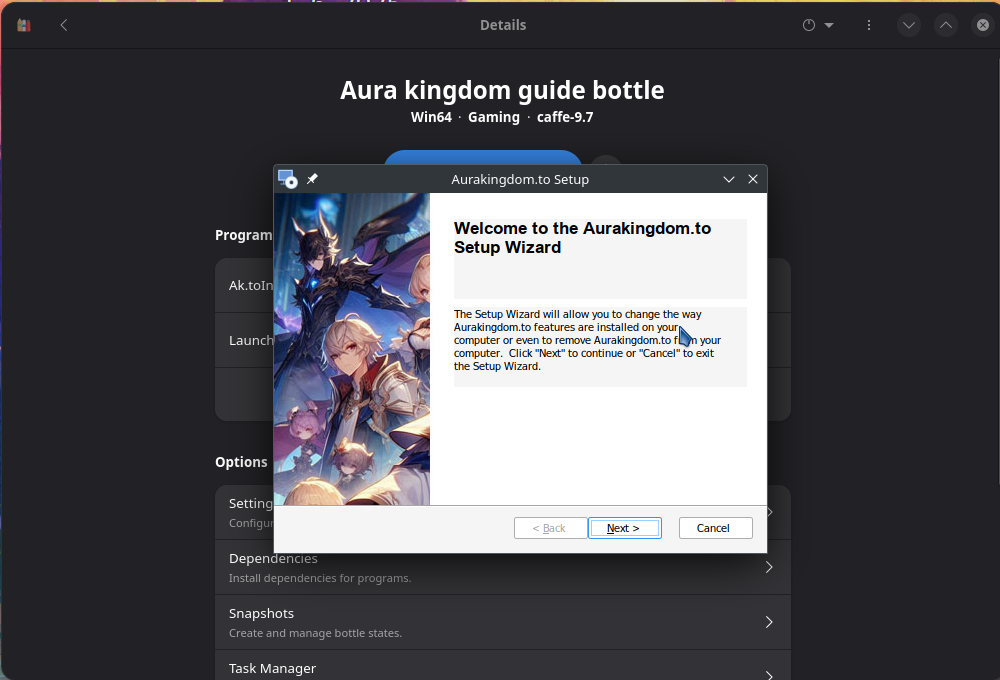Viewport: 1000px width, 680px height.
Task: Click the installer icon in Setup title bar
Action: [x=288, y=179]
